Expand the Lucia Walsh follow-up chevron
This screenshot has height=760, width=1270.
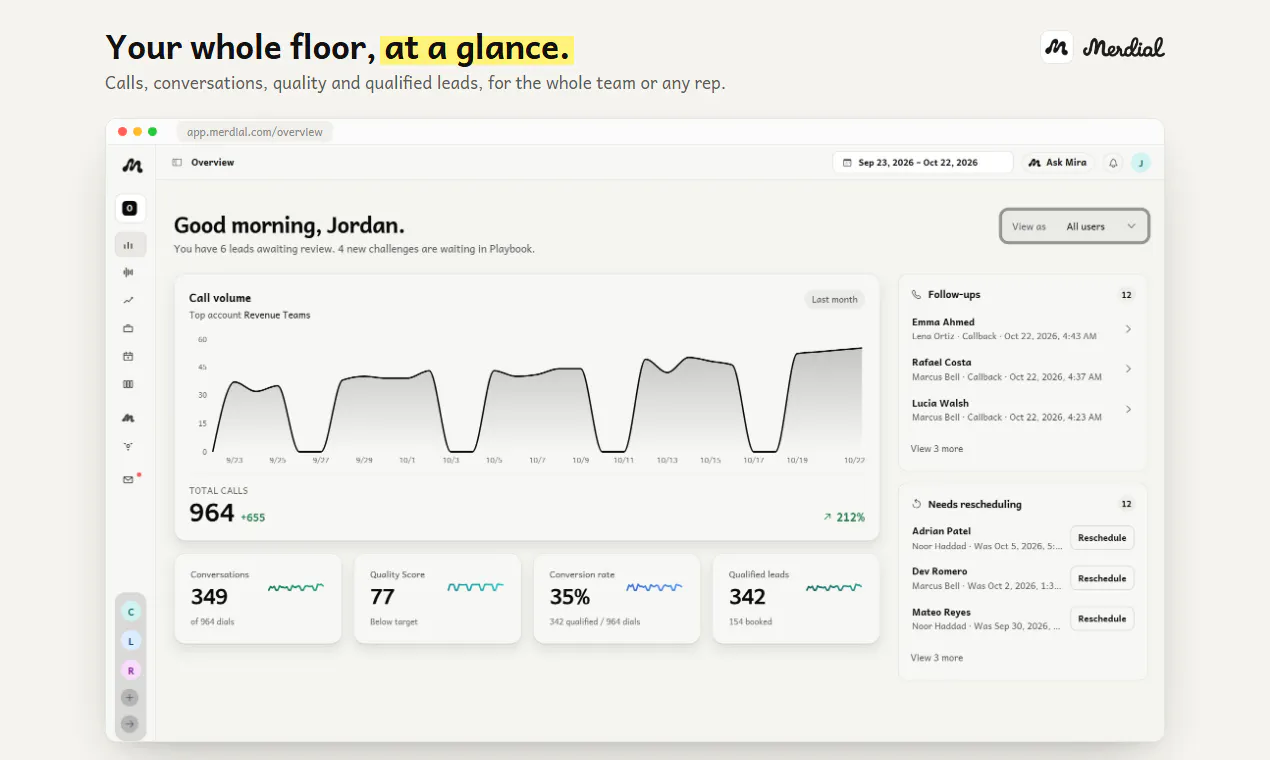[x=1128, y=409]
